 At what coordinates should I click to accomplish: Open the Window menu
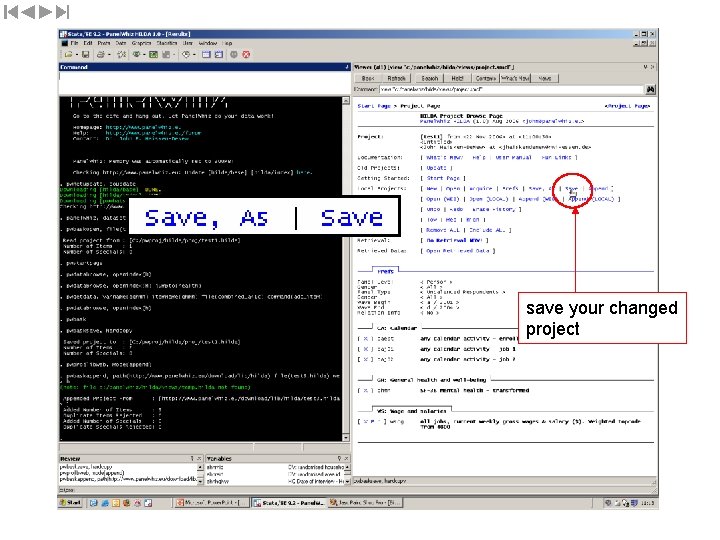click(x=208, y=43)
